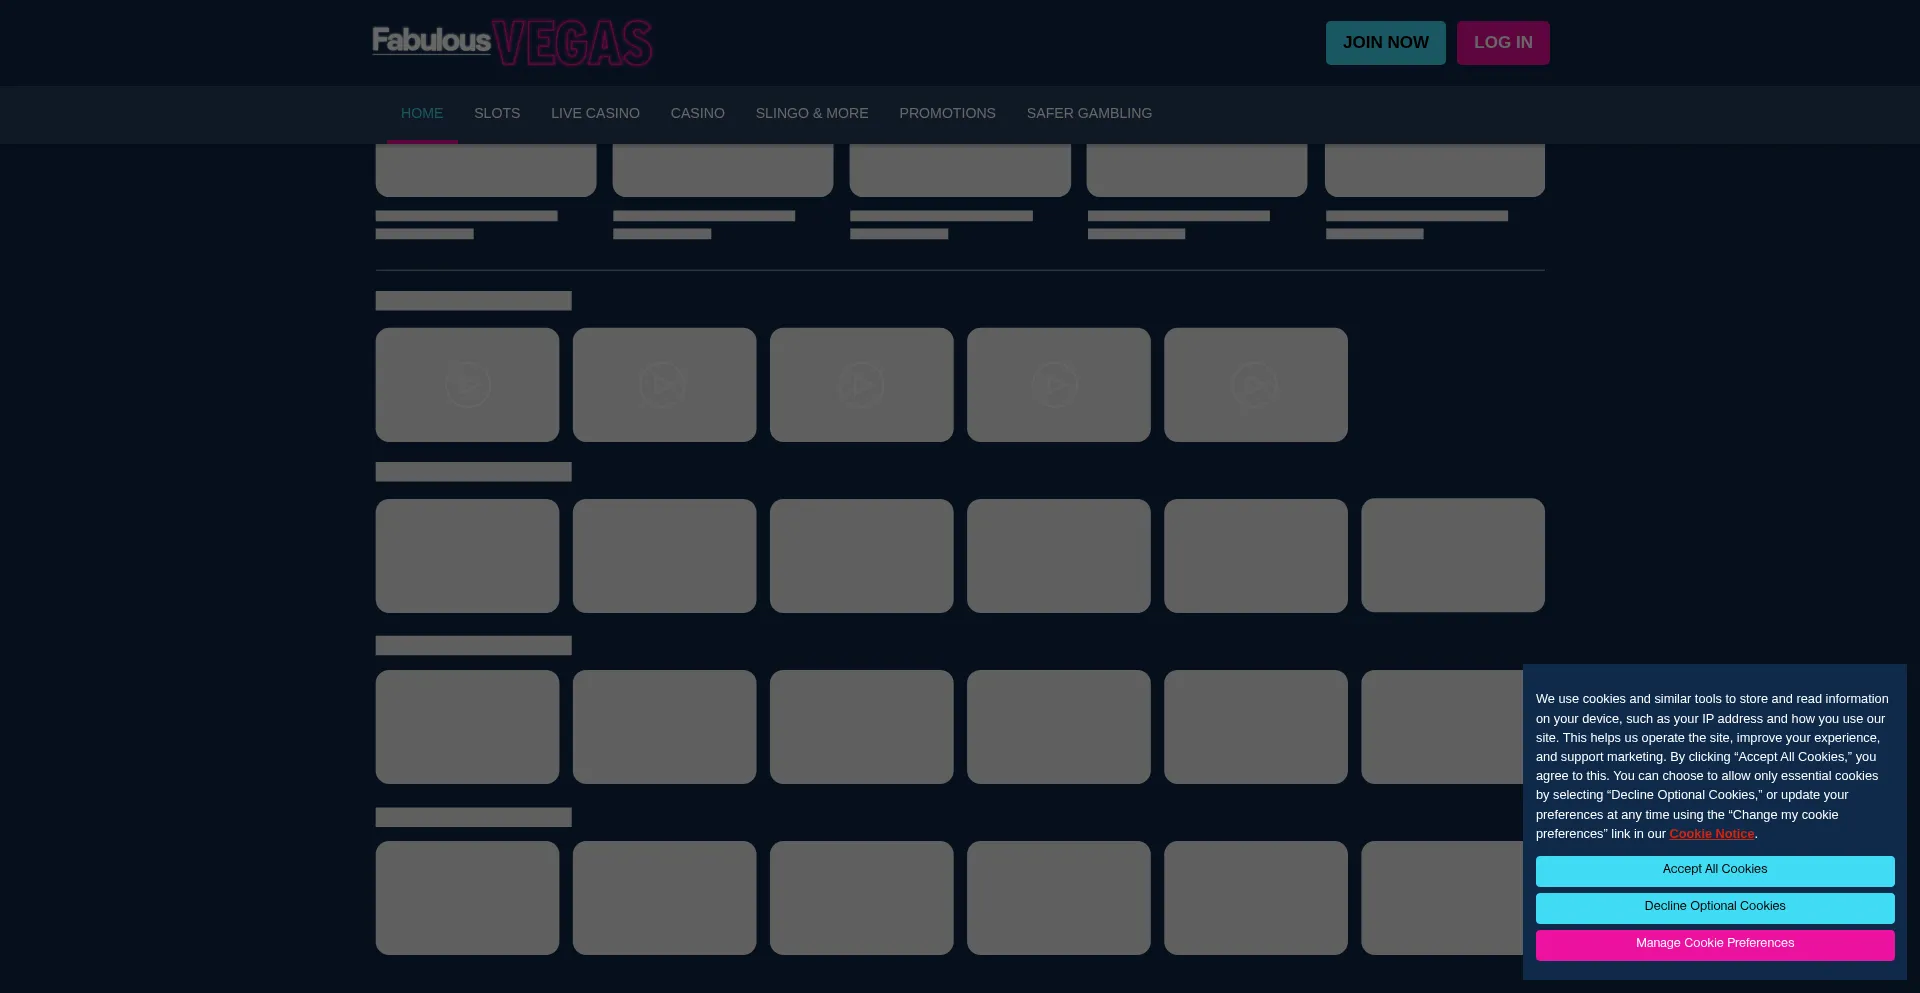The width and height of the screenshot is (1920, 993).
Task: Accept All Cookies in the banner
Action: click(1714, 870)
